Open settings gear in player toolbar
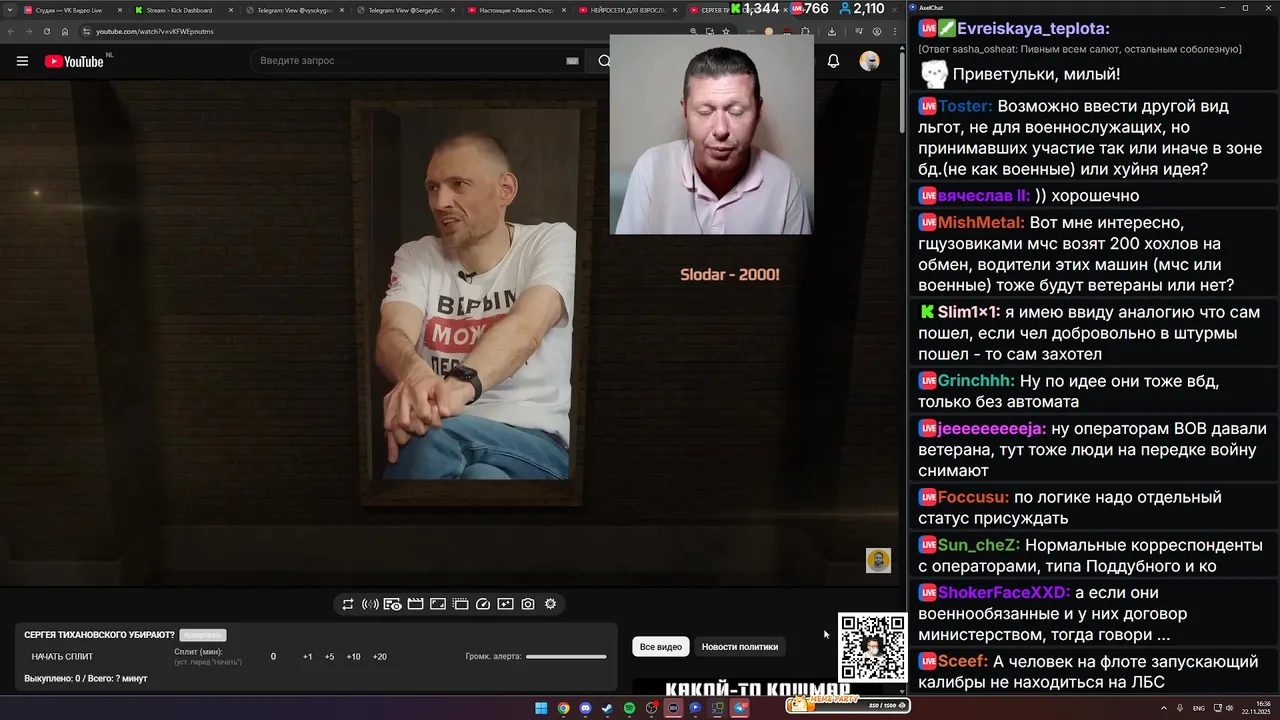The width and height of the screenshot is (1280, 720). pos(550,604)
